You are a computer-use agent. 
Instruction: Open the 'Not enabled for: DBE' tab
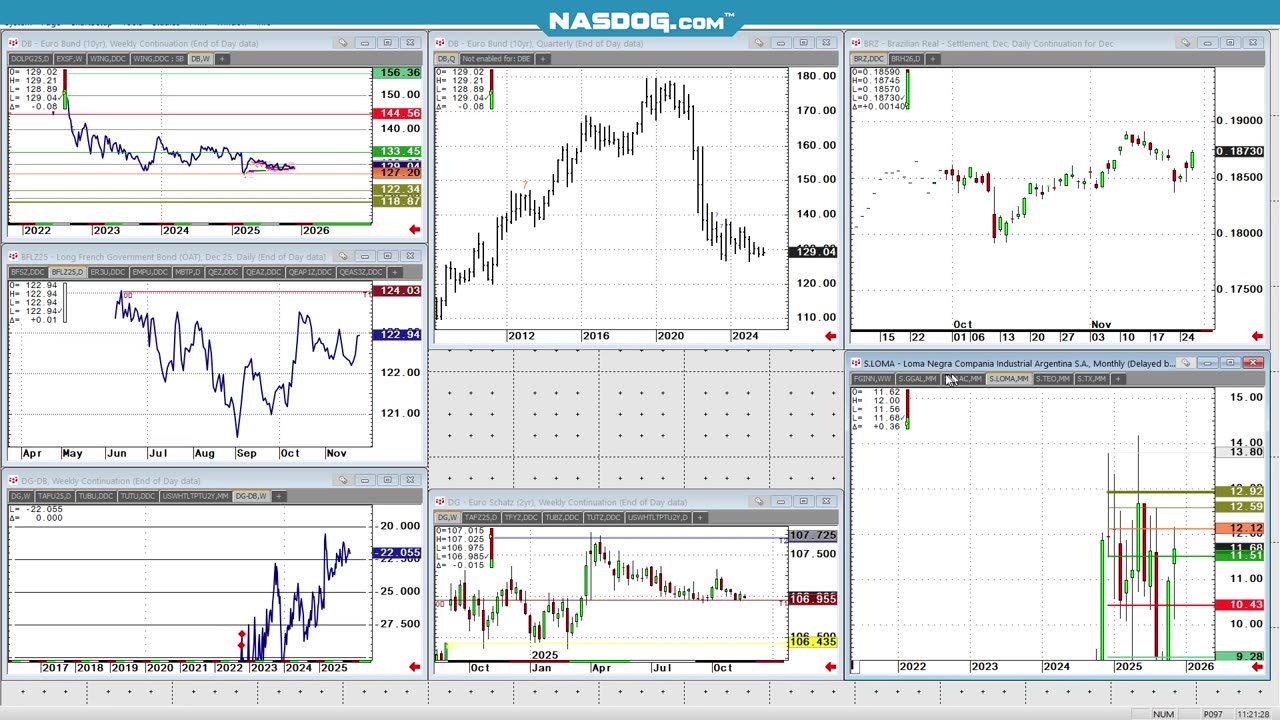[497, 59]
